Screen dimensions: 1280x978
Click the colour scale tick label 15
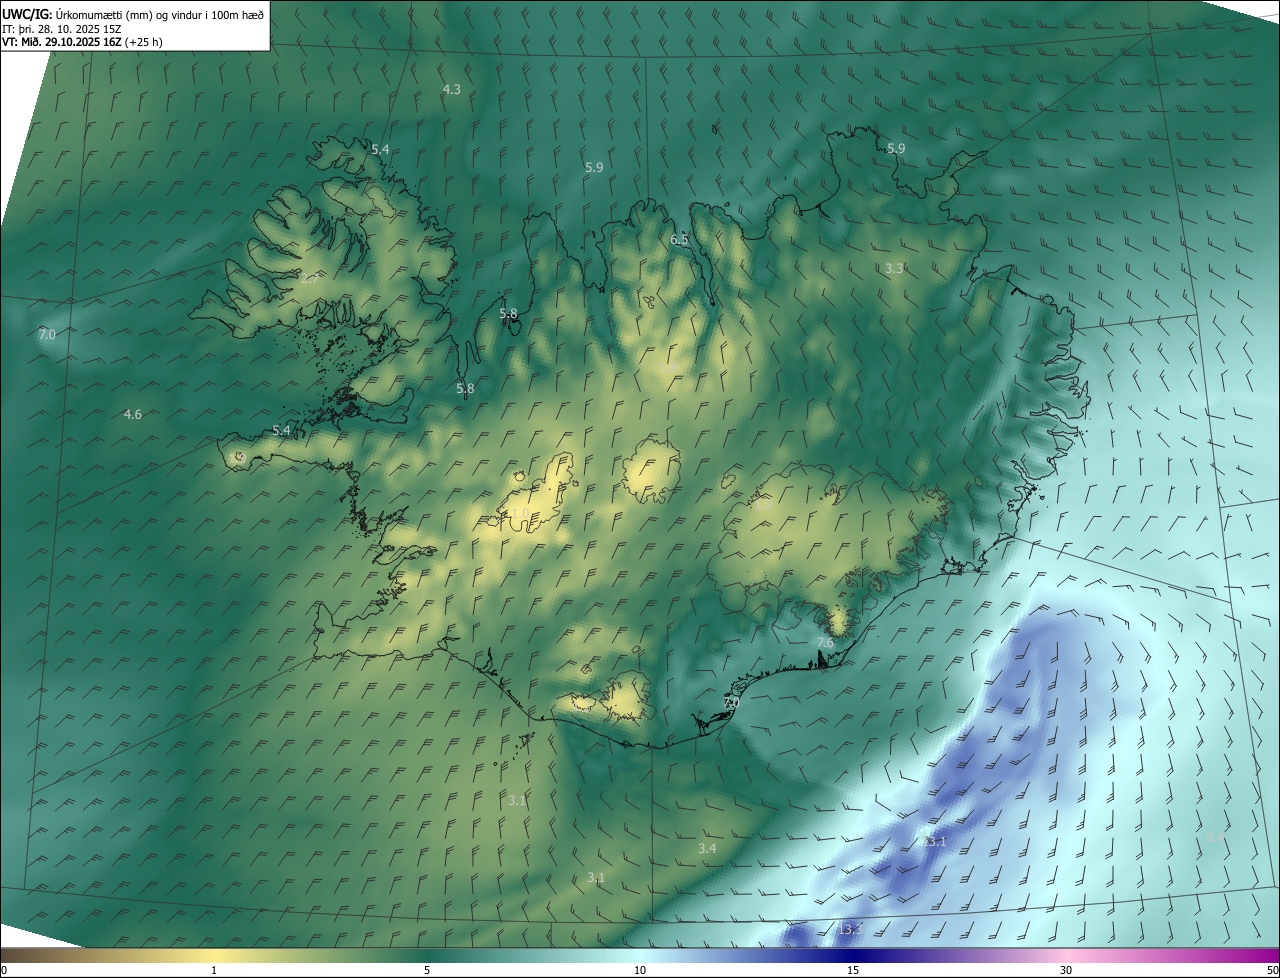(x=853, y=970)
